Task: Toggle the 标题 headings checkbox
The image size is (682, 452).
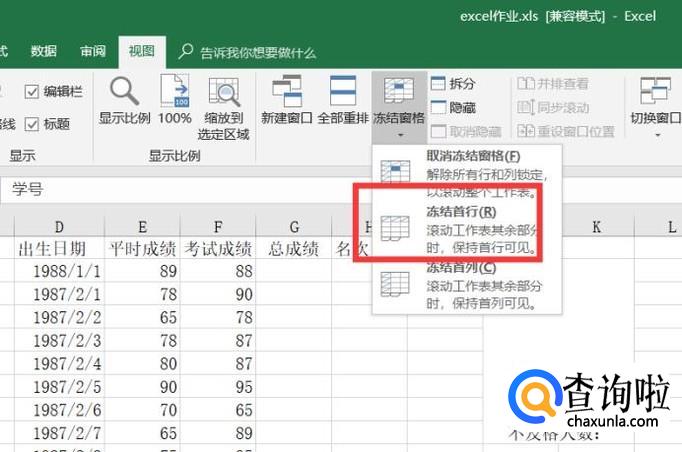Action: [x=32, y=124]
